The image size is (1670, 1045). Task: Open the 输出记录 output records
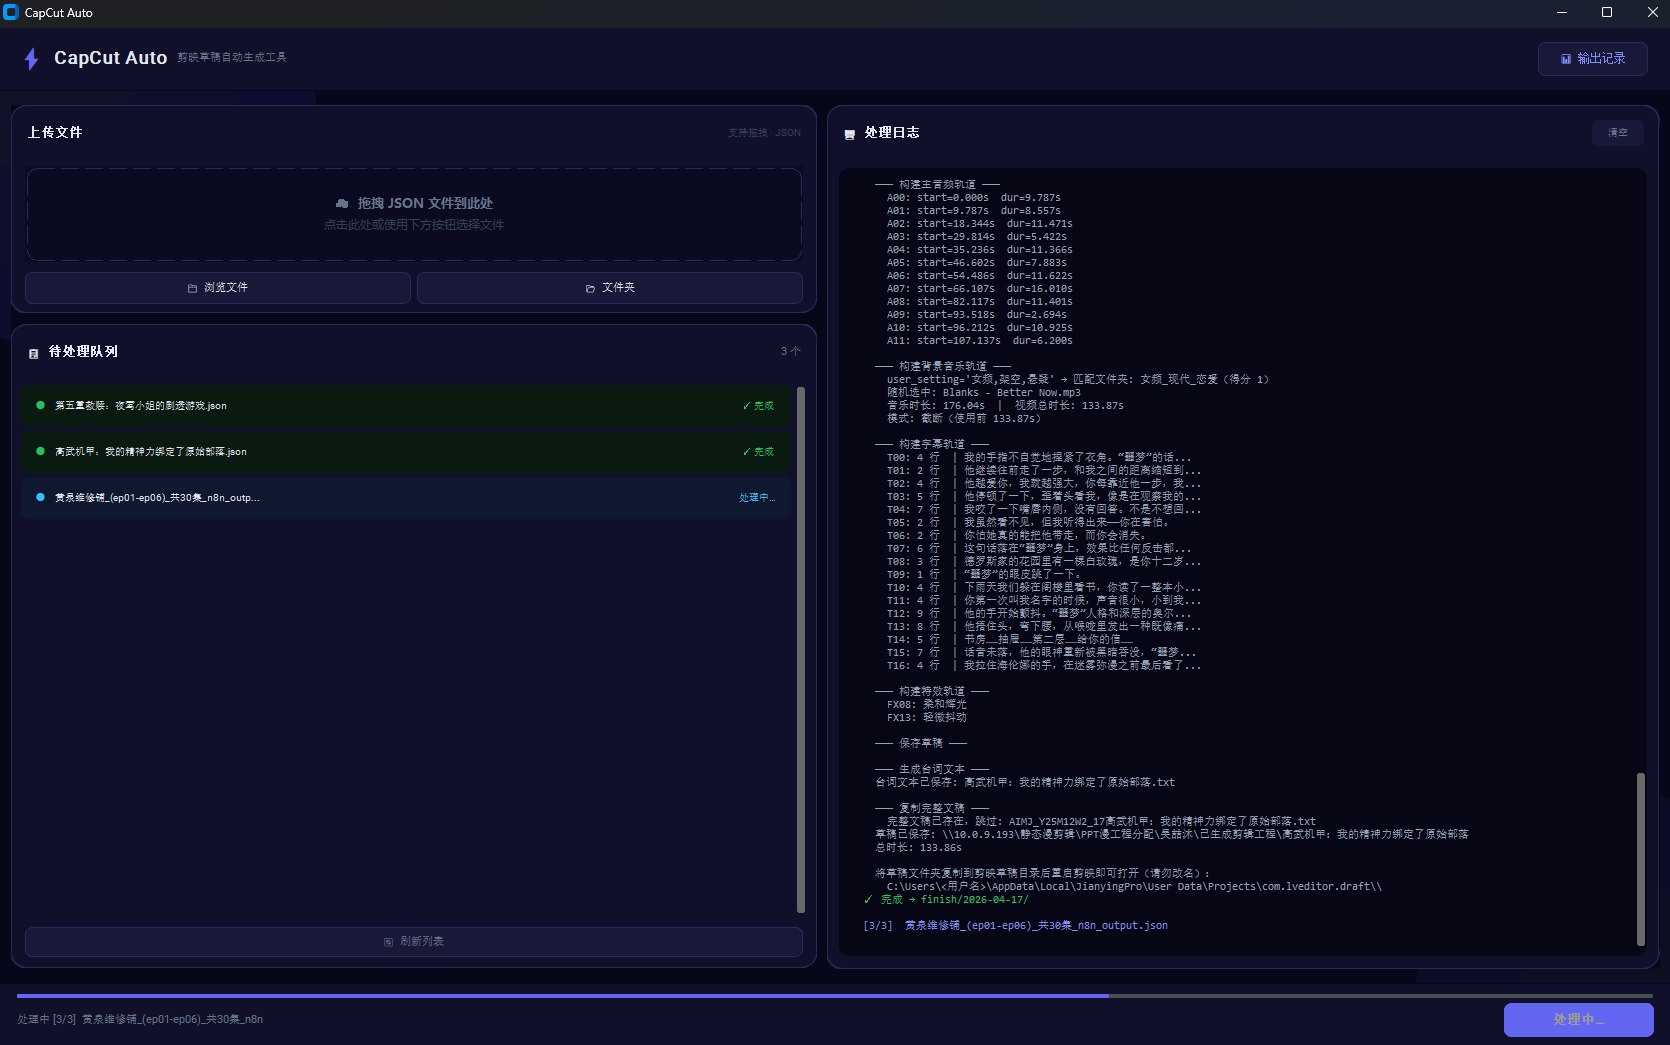[x=1593, y=59]
